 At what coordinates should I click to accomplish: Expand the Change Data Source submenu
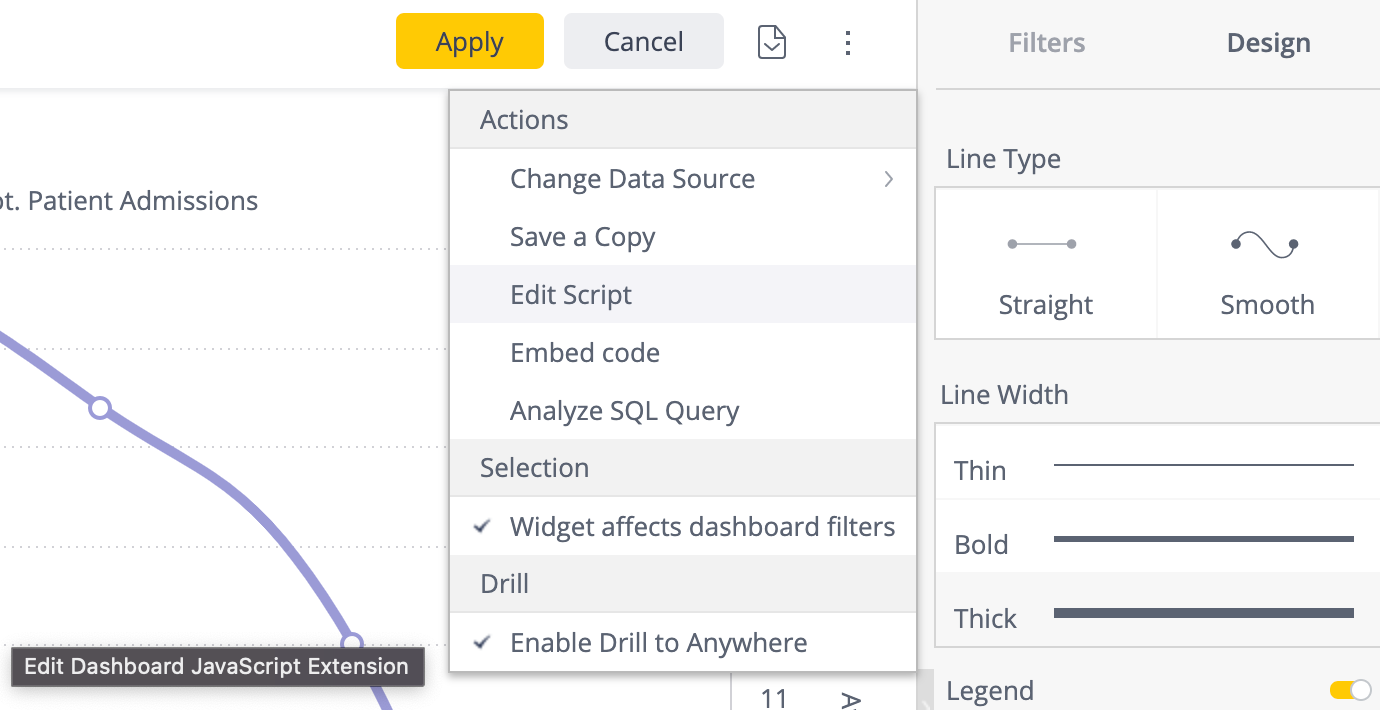point(632,178)
